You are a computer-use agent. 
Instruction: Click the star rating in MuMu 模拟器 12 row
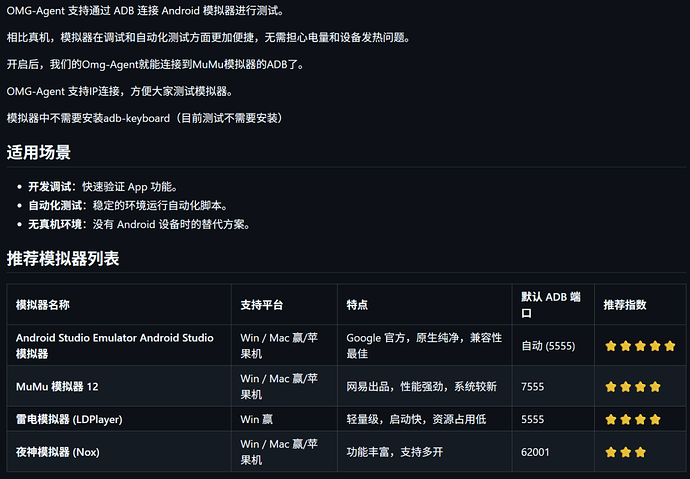(633, 386)
